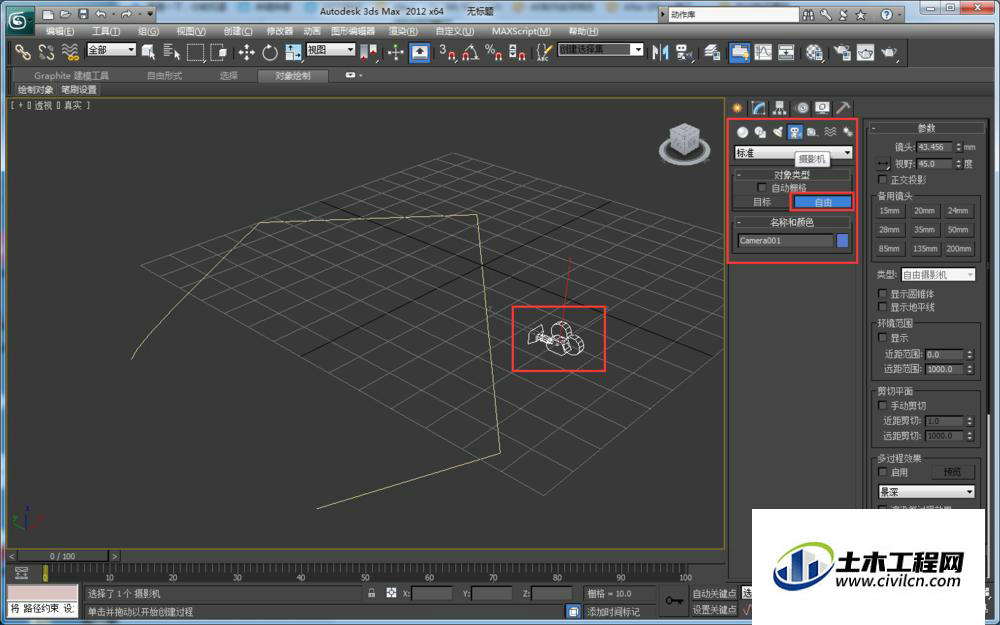Open the Curve Editor icon
Viewport: 1000px width, 625px height.
[x=763, y=52]
